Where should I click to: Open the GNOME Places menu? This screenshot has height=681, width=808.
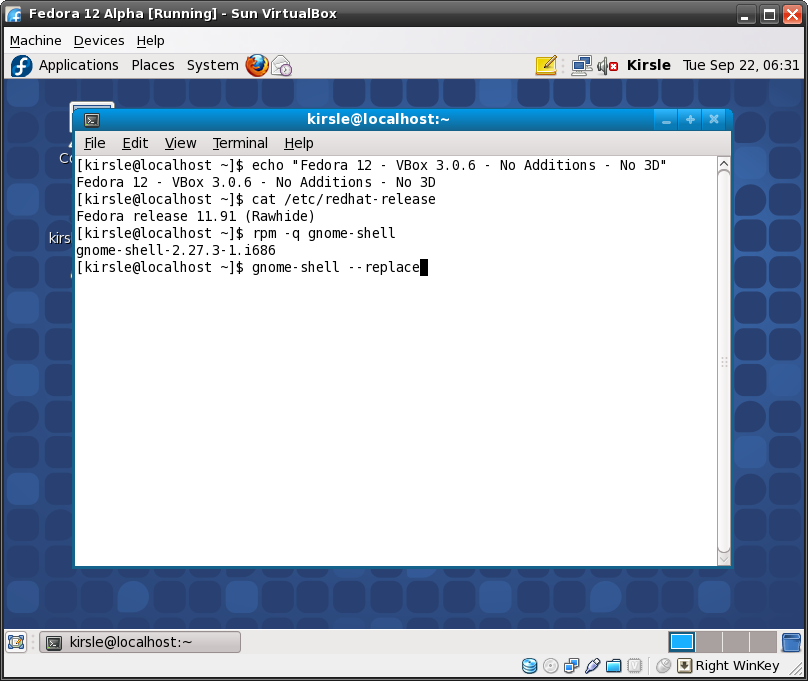click(x=153, y=65)
